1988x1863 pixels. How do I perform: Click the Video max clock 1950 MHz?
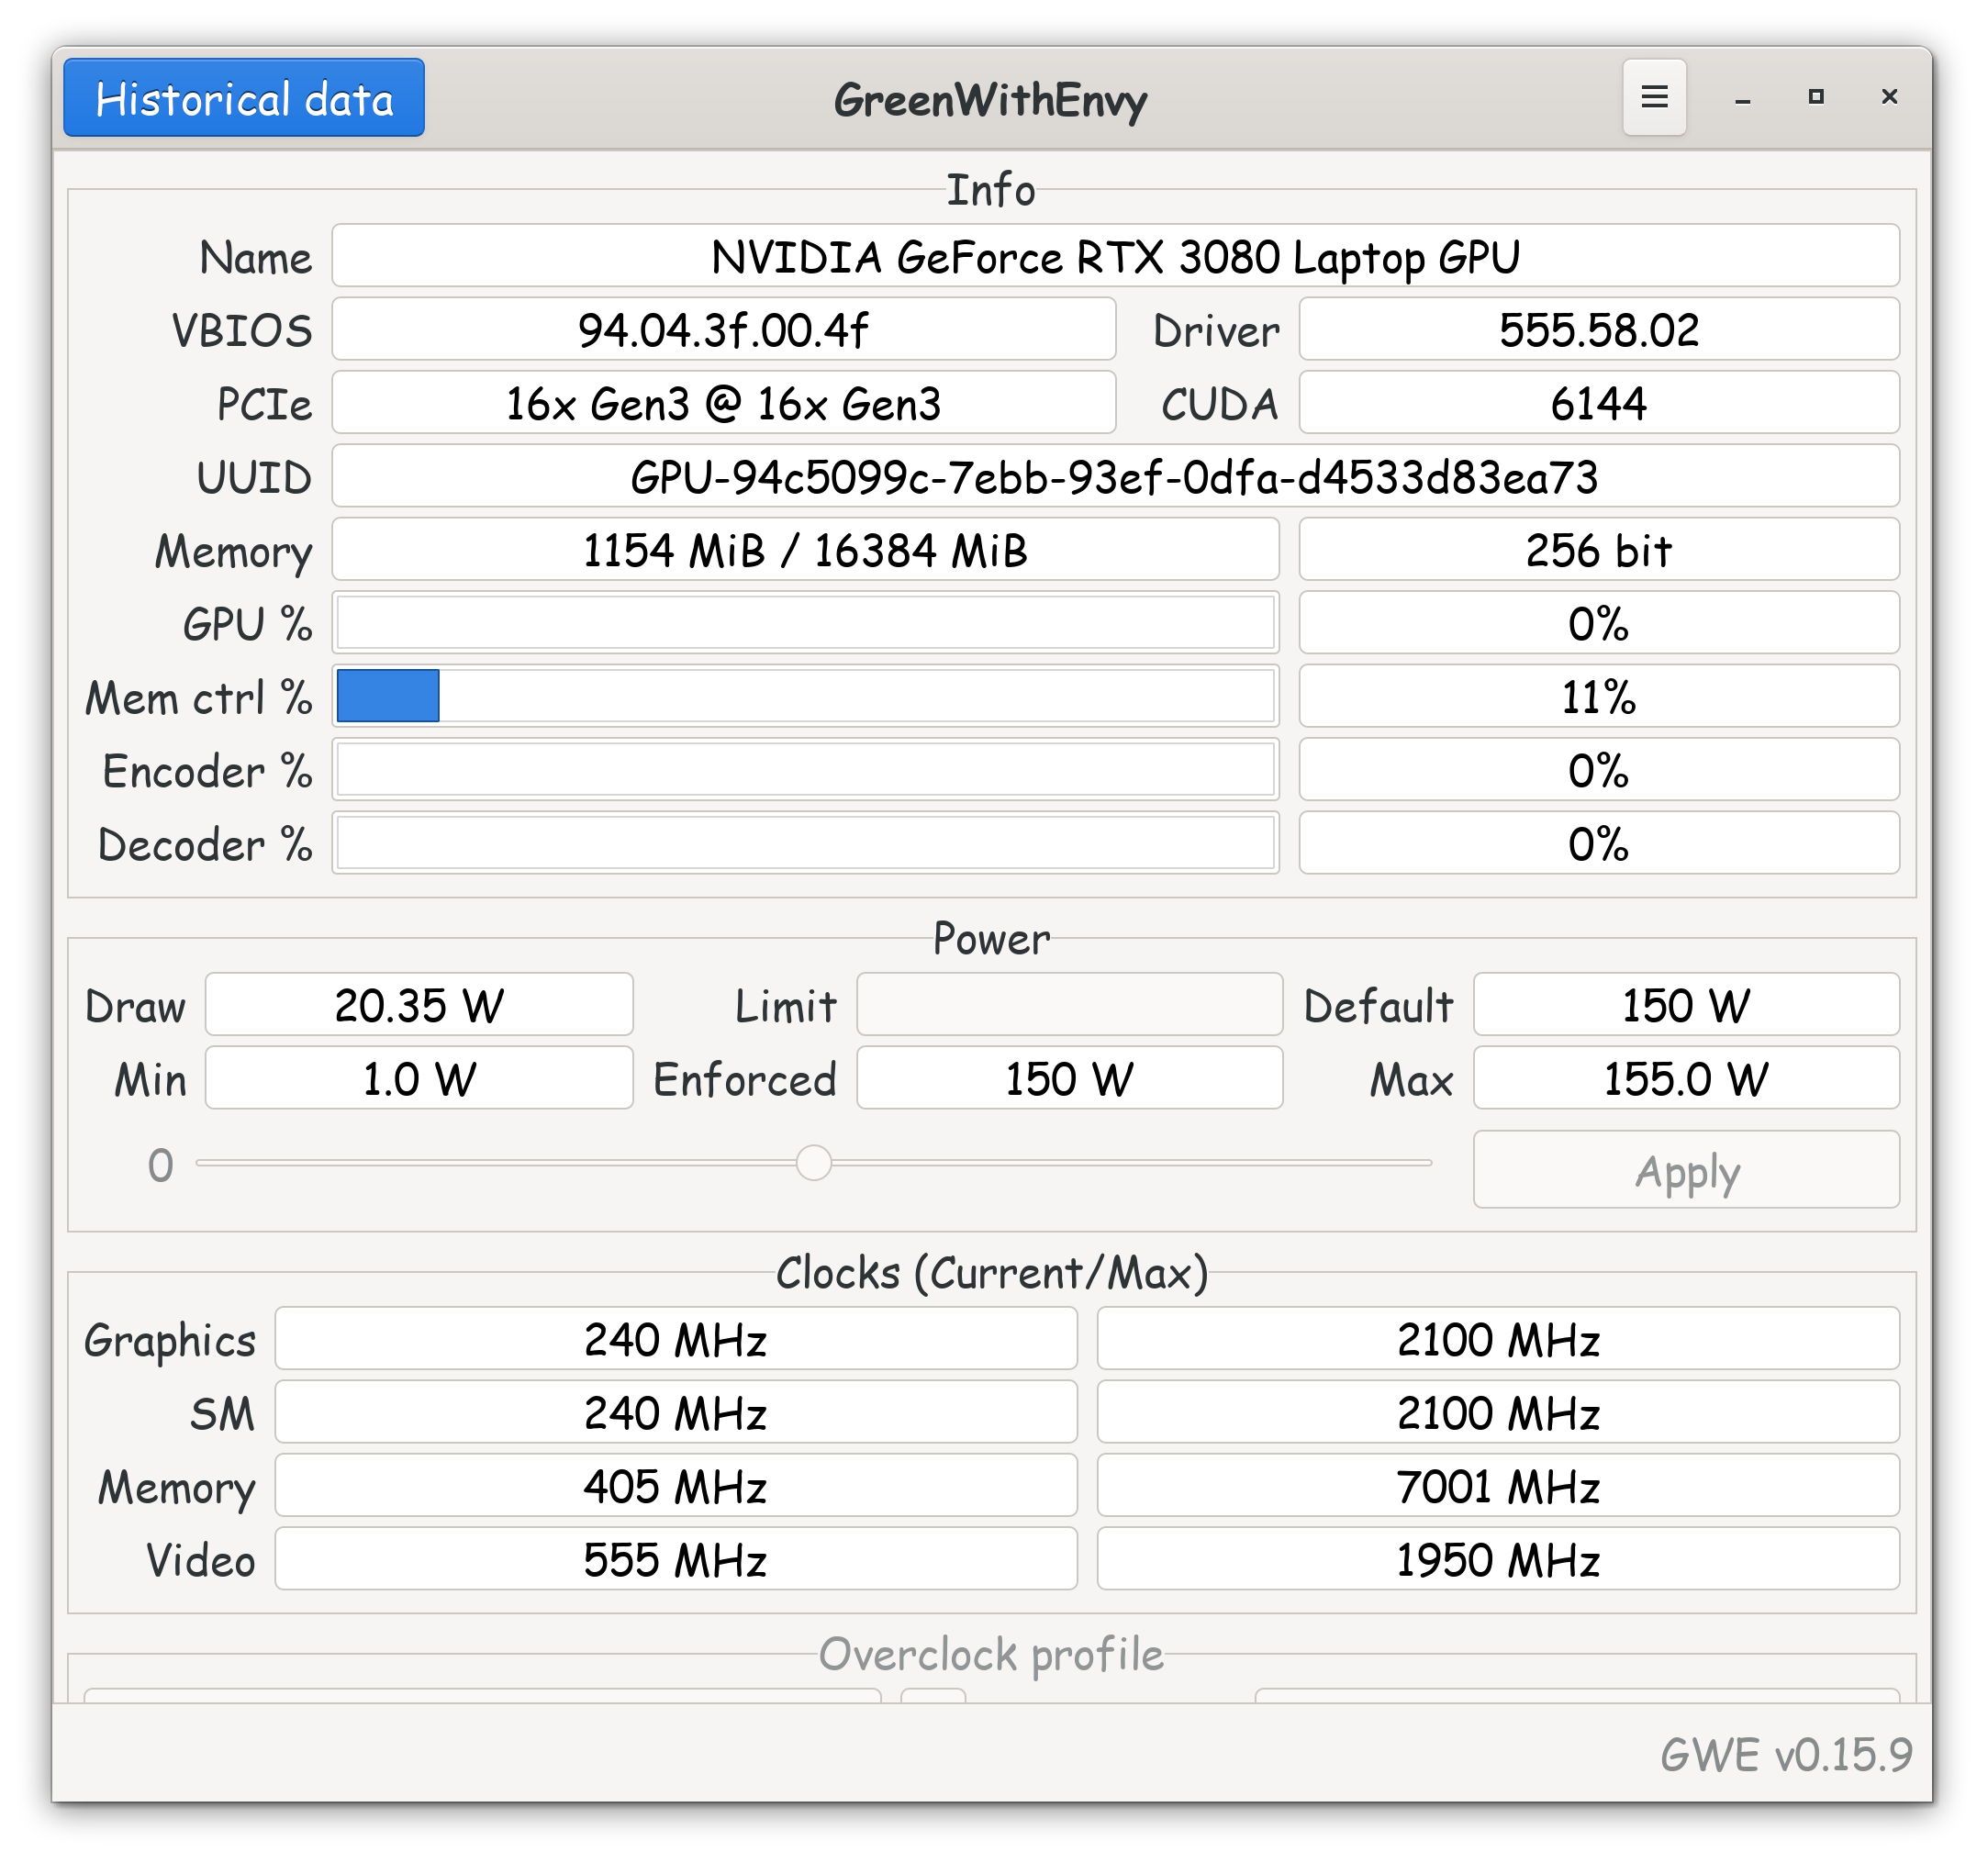click(1498, 1559)
